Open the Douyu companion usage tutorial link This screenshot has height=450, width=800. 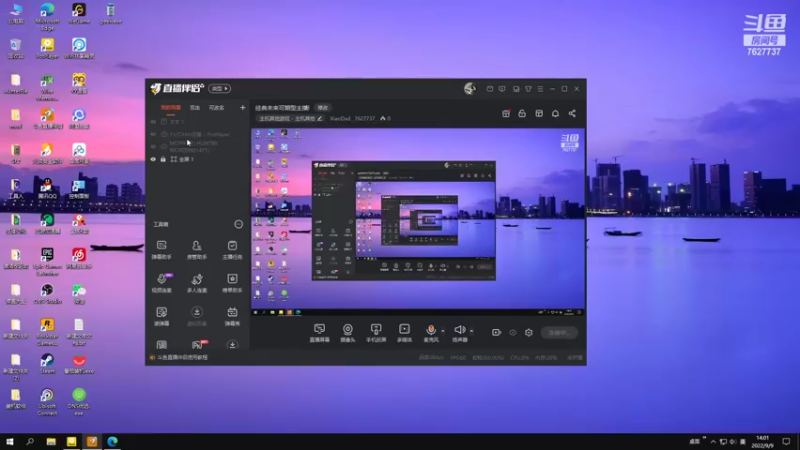(x=183, y=358)
